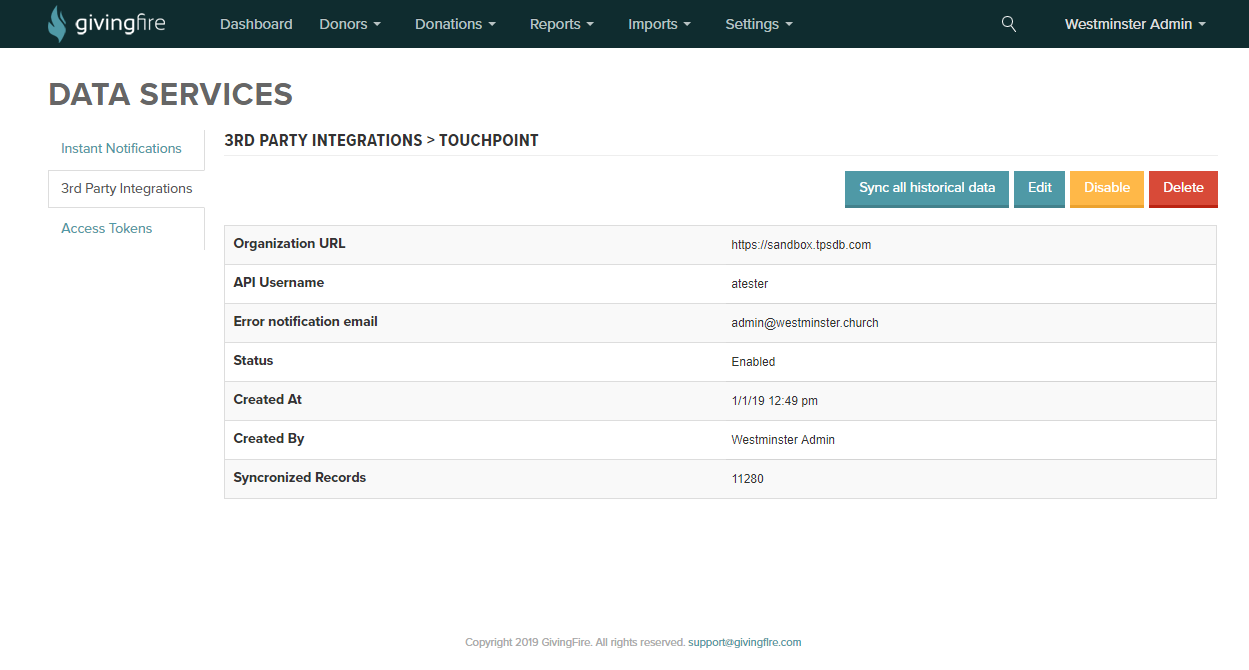Screen dimensions: 1249x670
Task: Click Created By value 'Westminster Admin'
Action: point(783,440)
